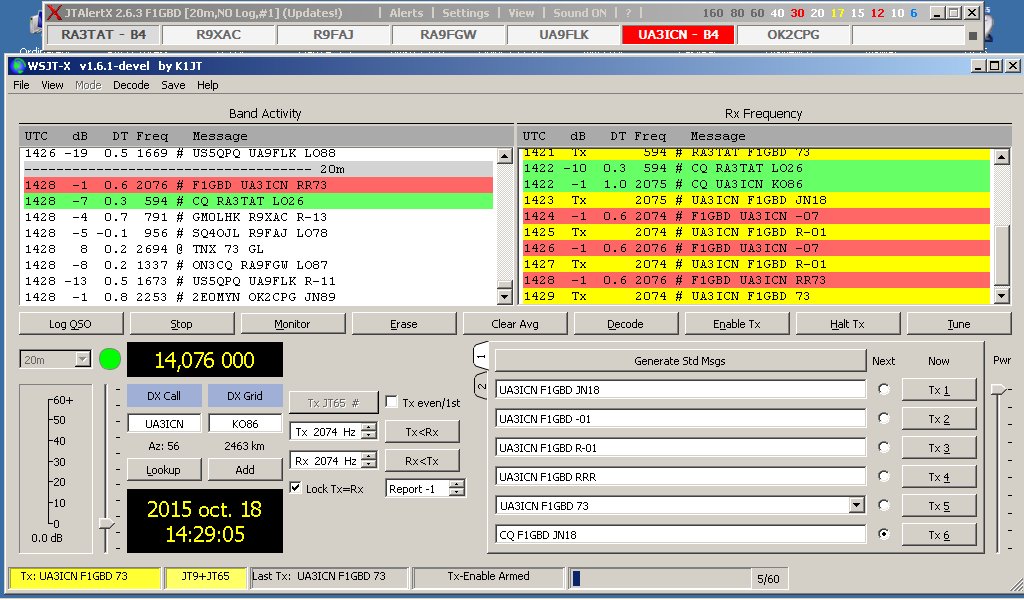1024x600 pixels.
Task: Select Next radio for Tx 3 message
Action: click(x=884, y=447)
